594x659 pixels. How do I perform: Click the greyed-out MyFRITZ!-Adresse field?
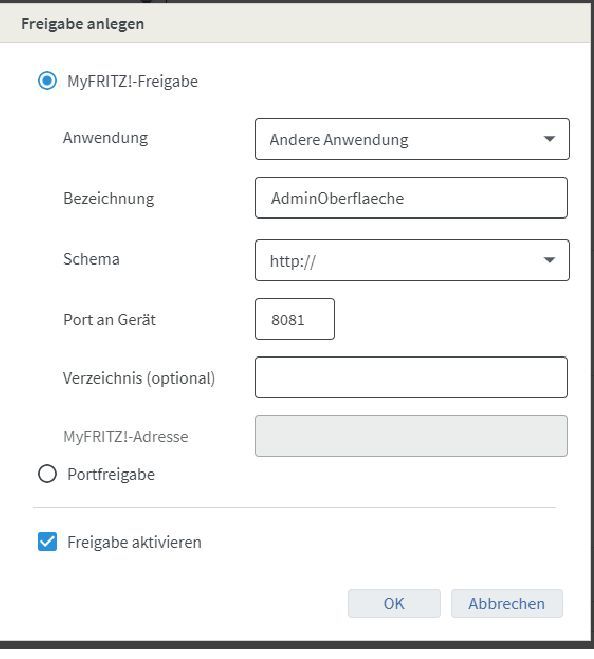pos(411,436)
